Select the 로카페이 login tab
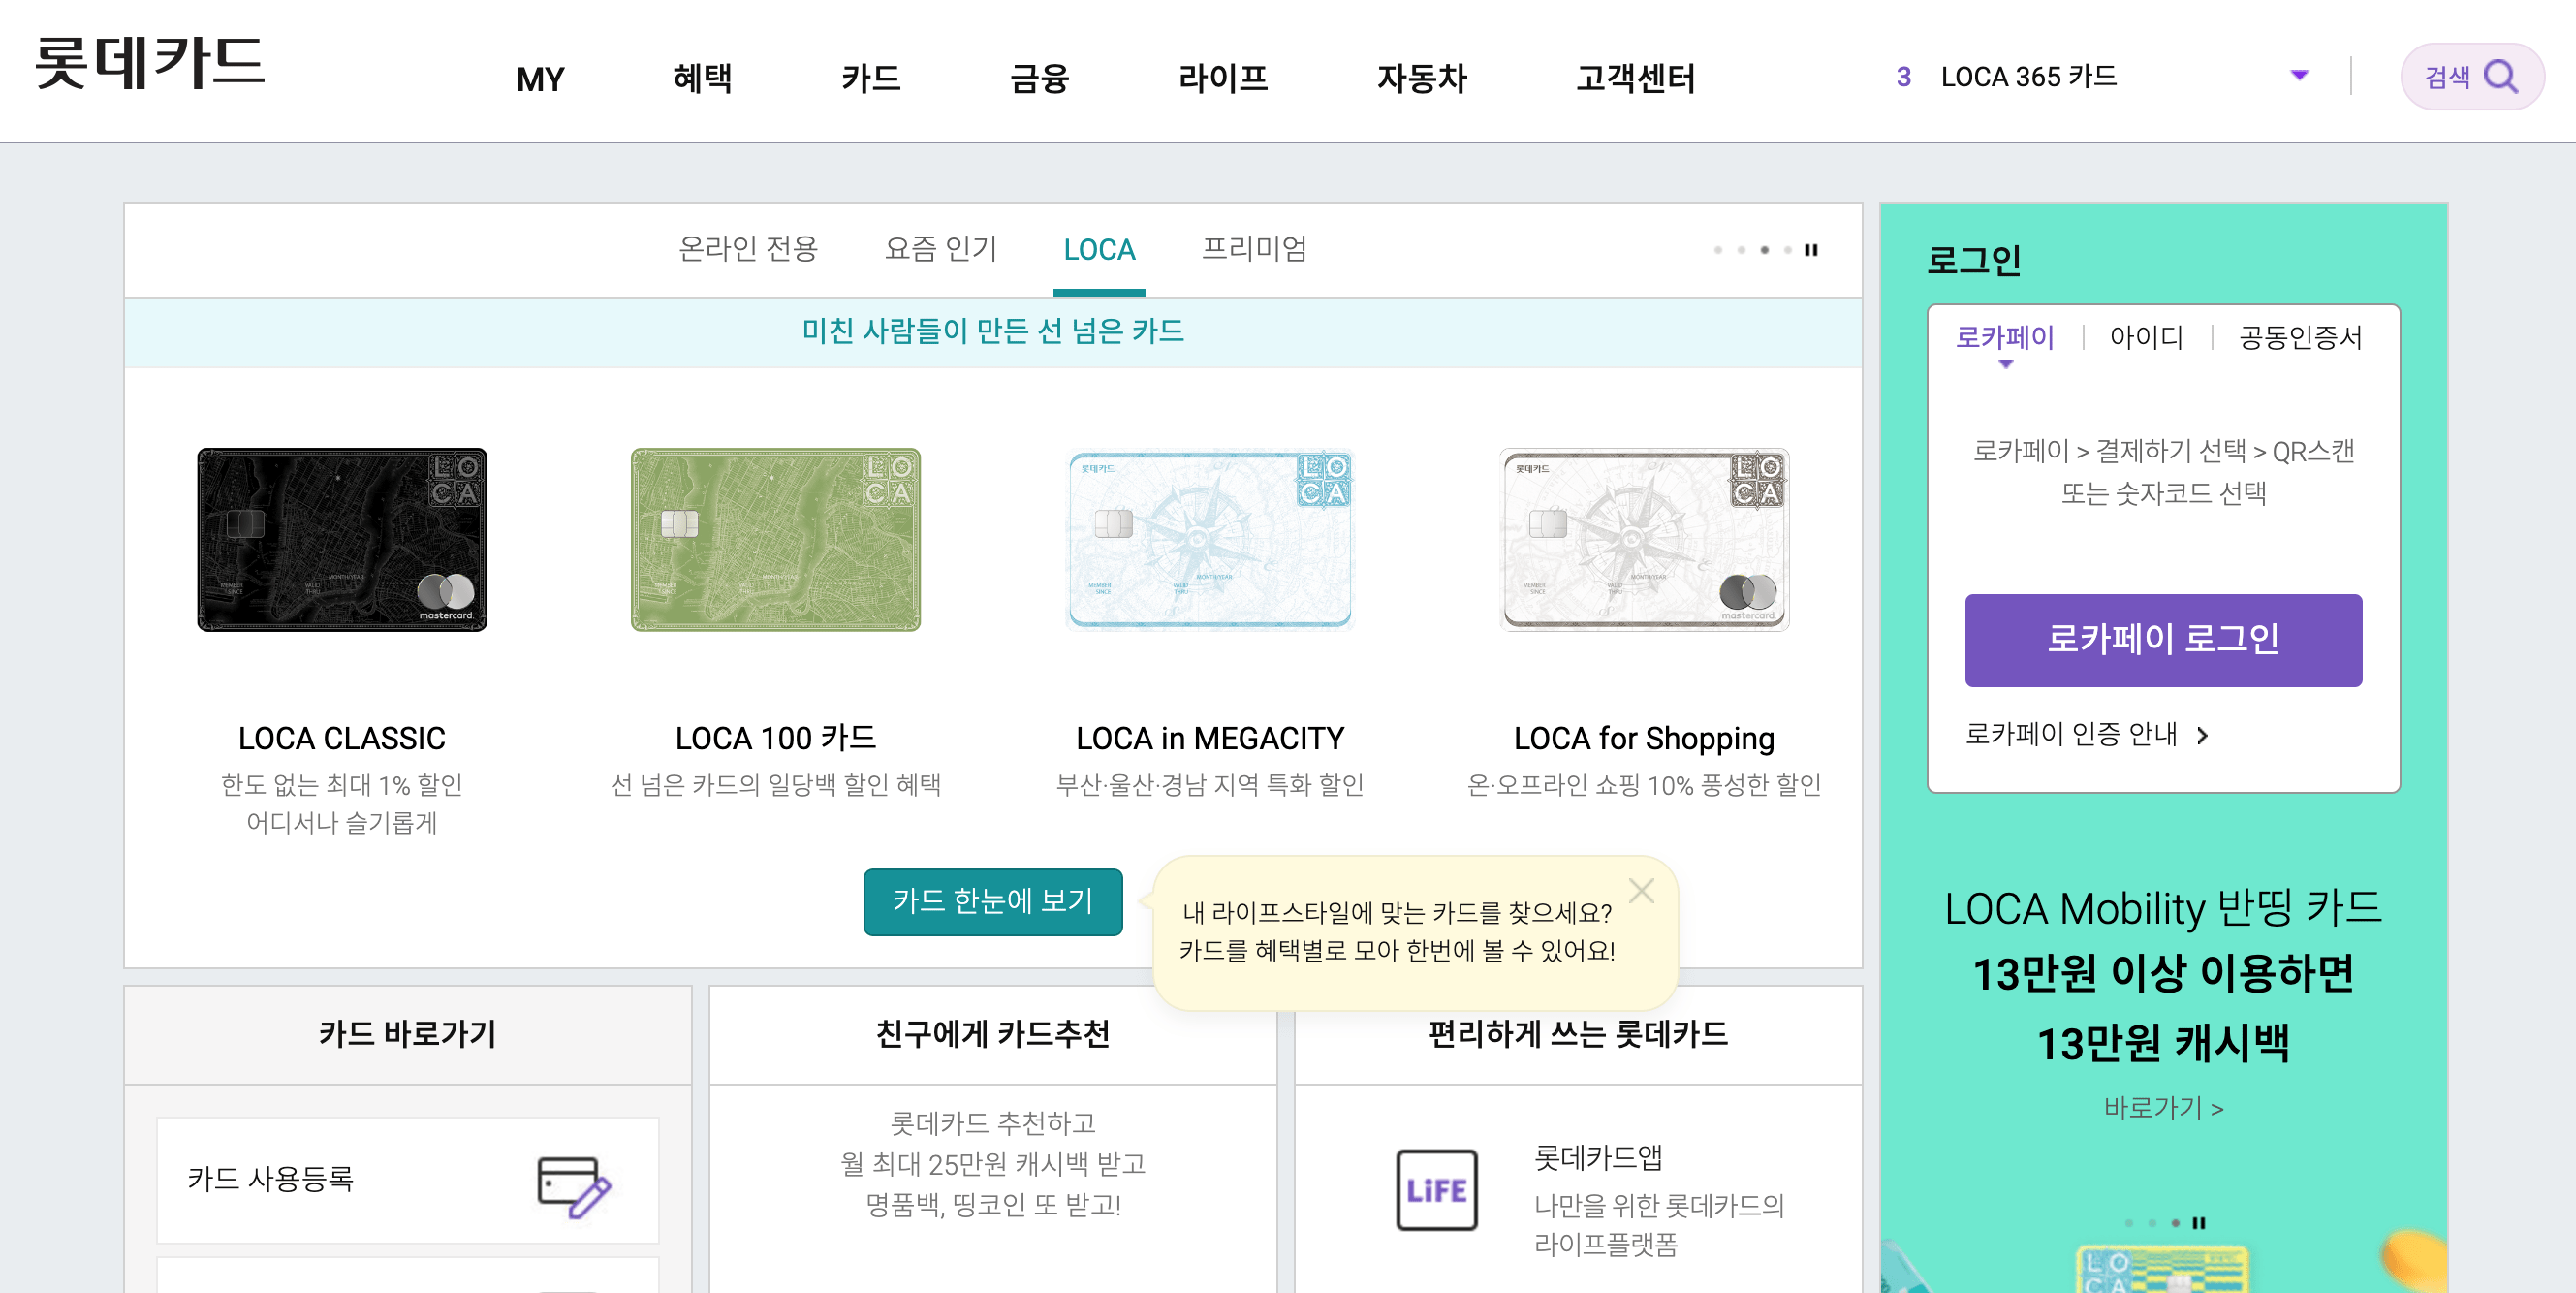This screenshot has height=1293, width=2576. 2004,337
